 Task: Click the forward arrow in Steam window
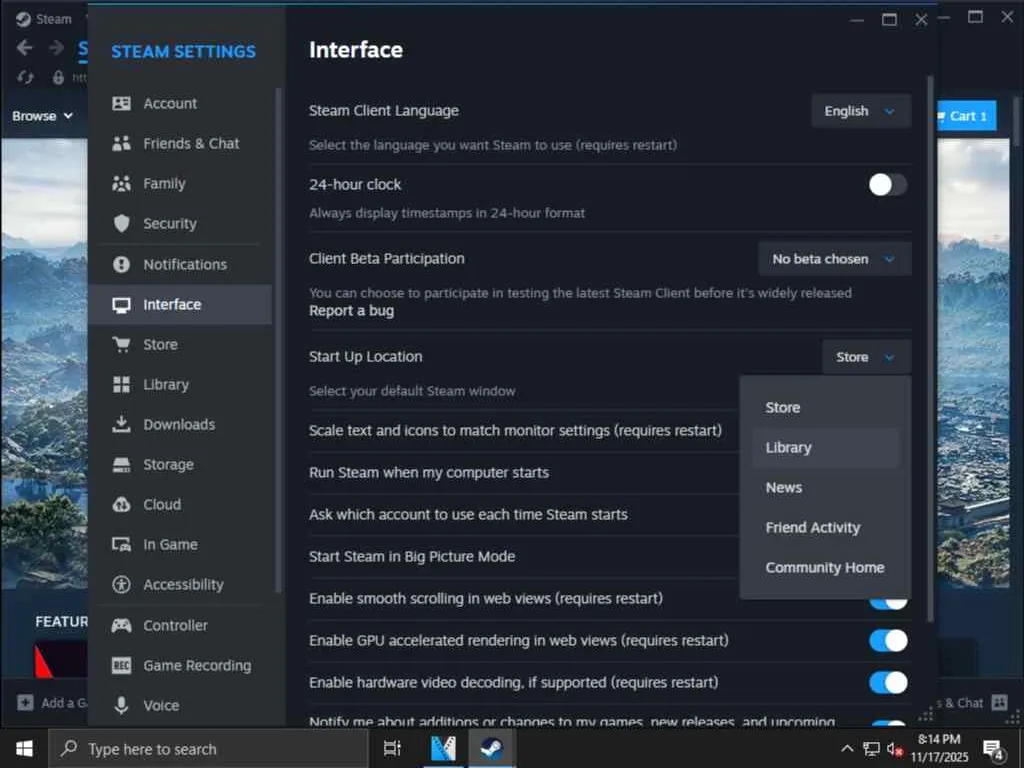pyautogui.click(x=57, y=48)
